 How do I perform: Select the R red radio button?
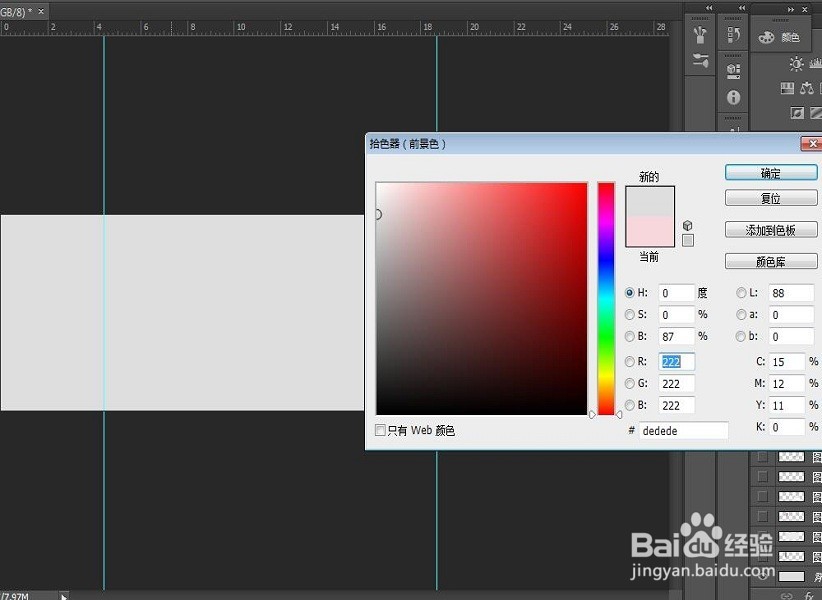click(x=630, y=362)
